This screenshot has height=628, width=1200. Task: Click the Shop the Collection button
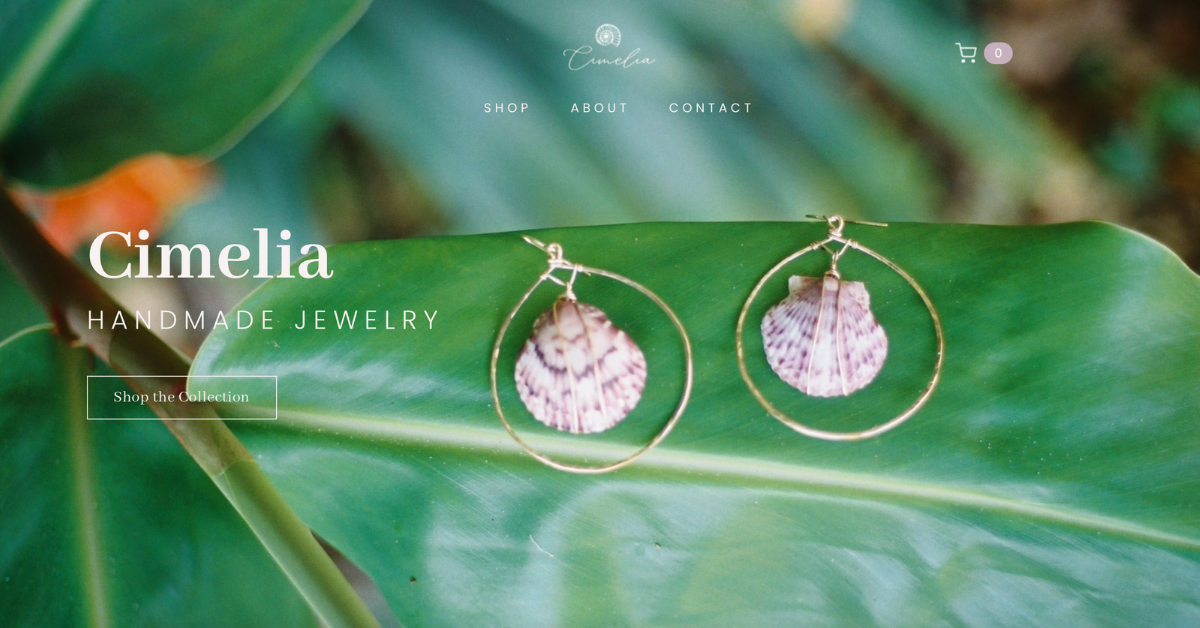[182, 397]
